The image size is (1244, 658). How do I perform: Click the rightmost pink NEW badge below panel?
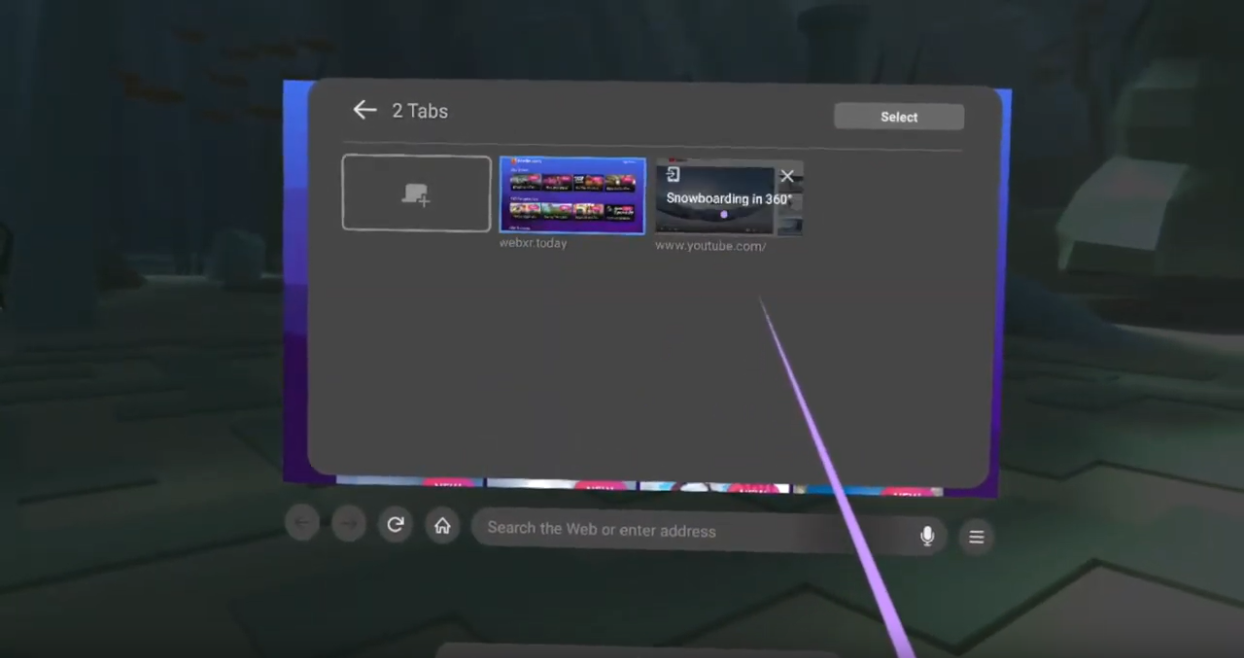[905, 493]
